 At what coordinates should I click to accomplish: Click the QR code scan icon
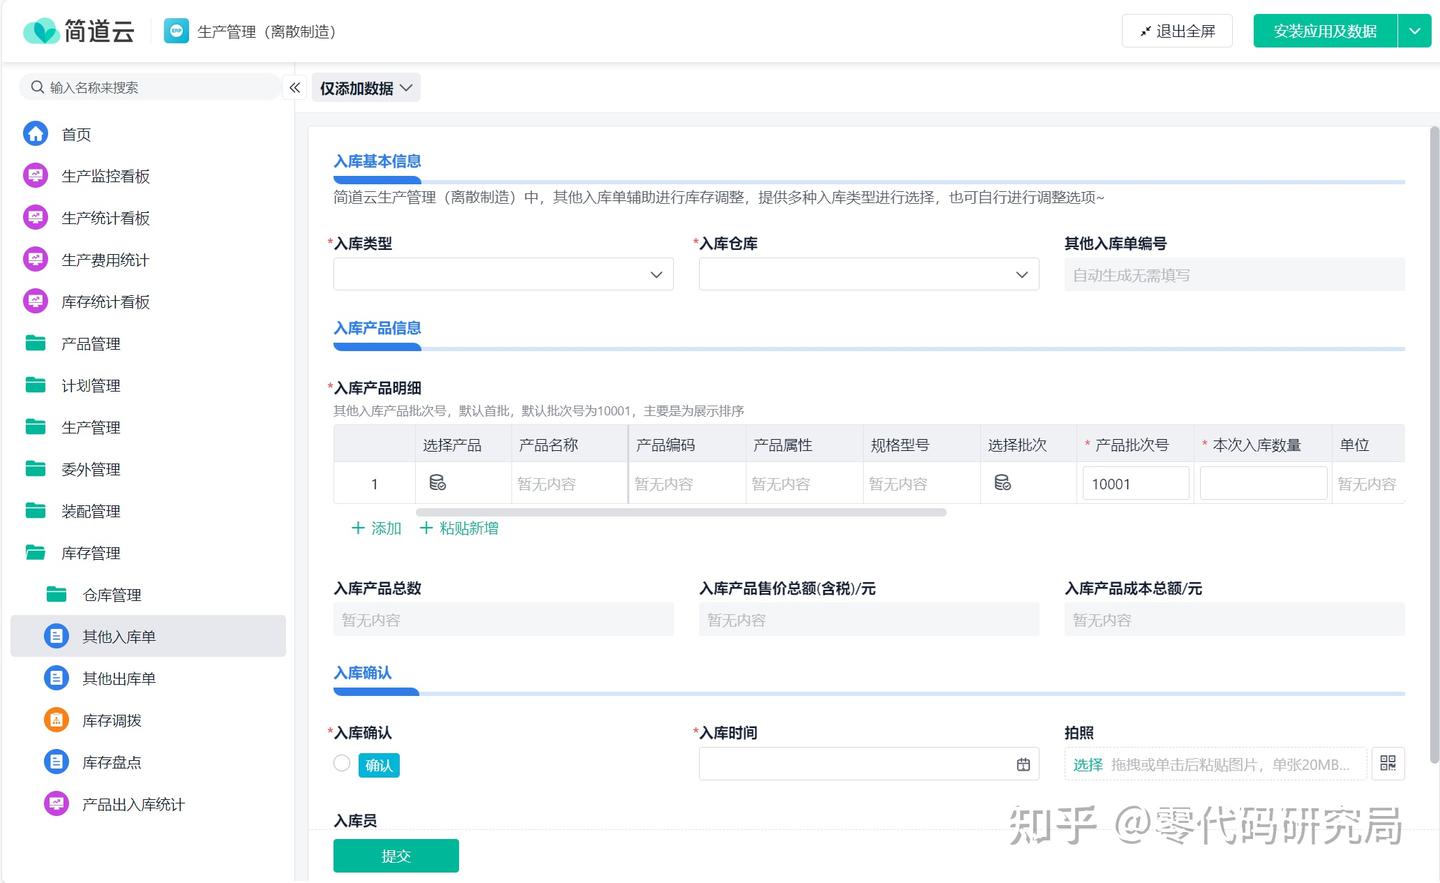[1388, 764]
